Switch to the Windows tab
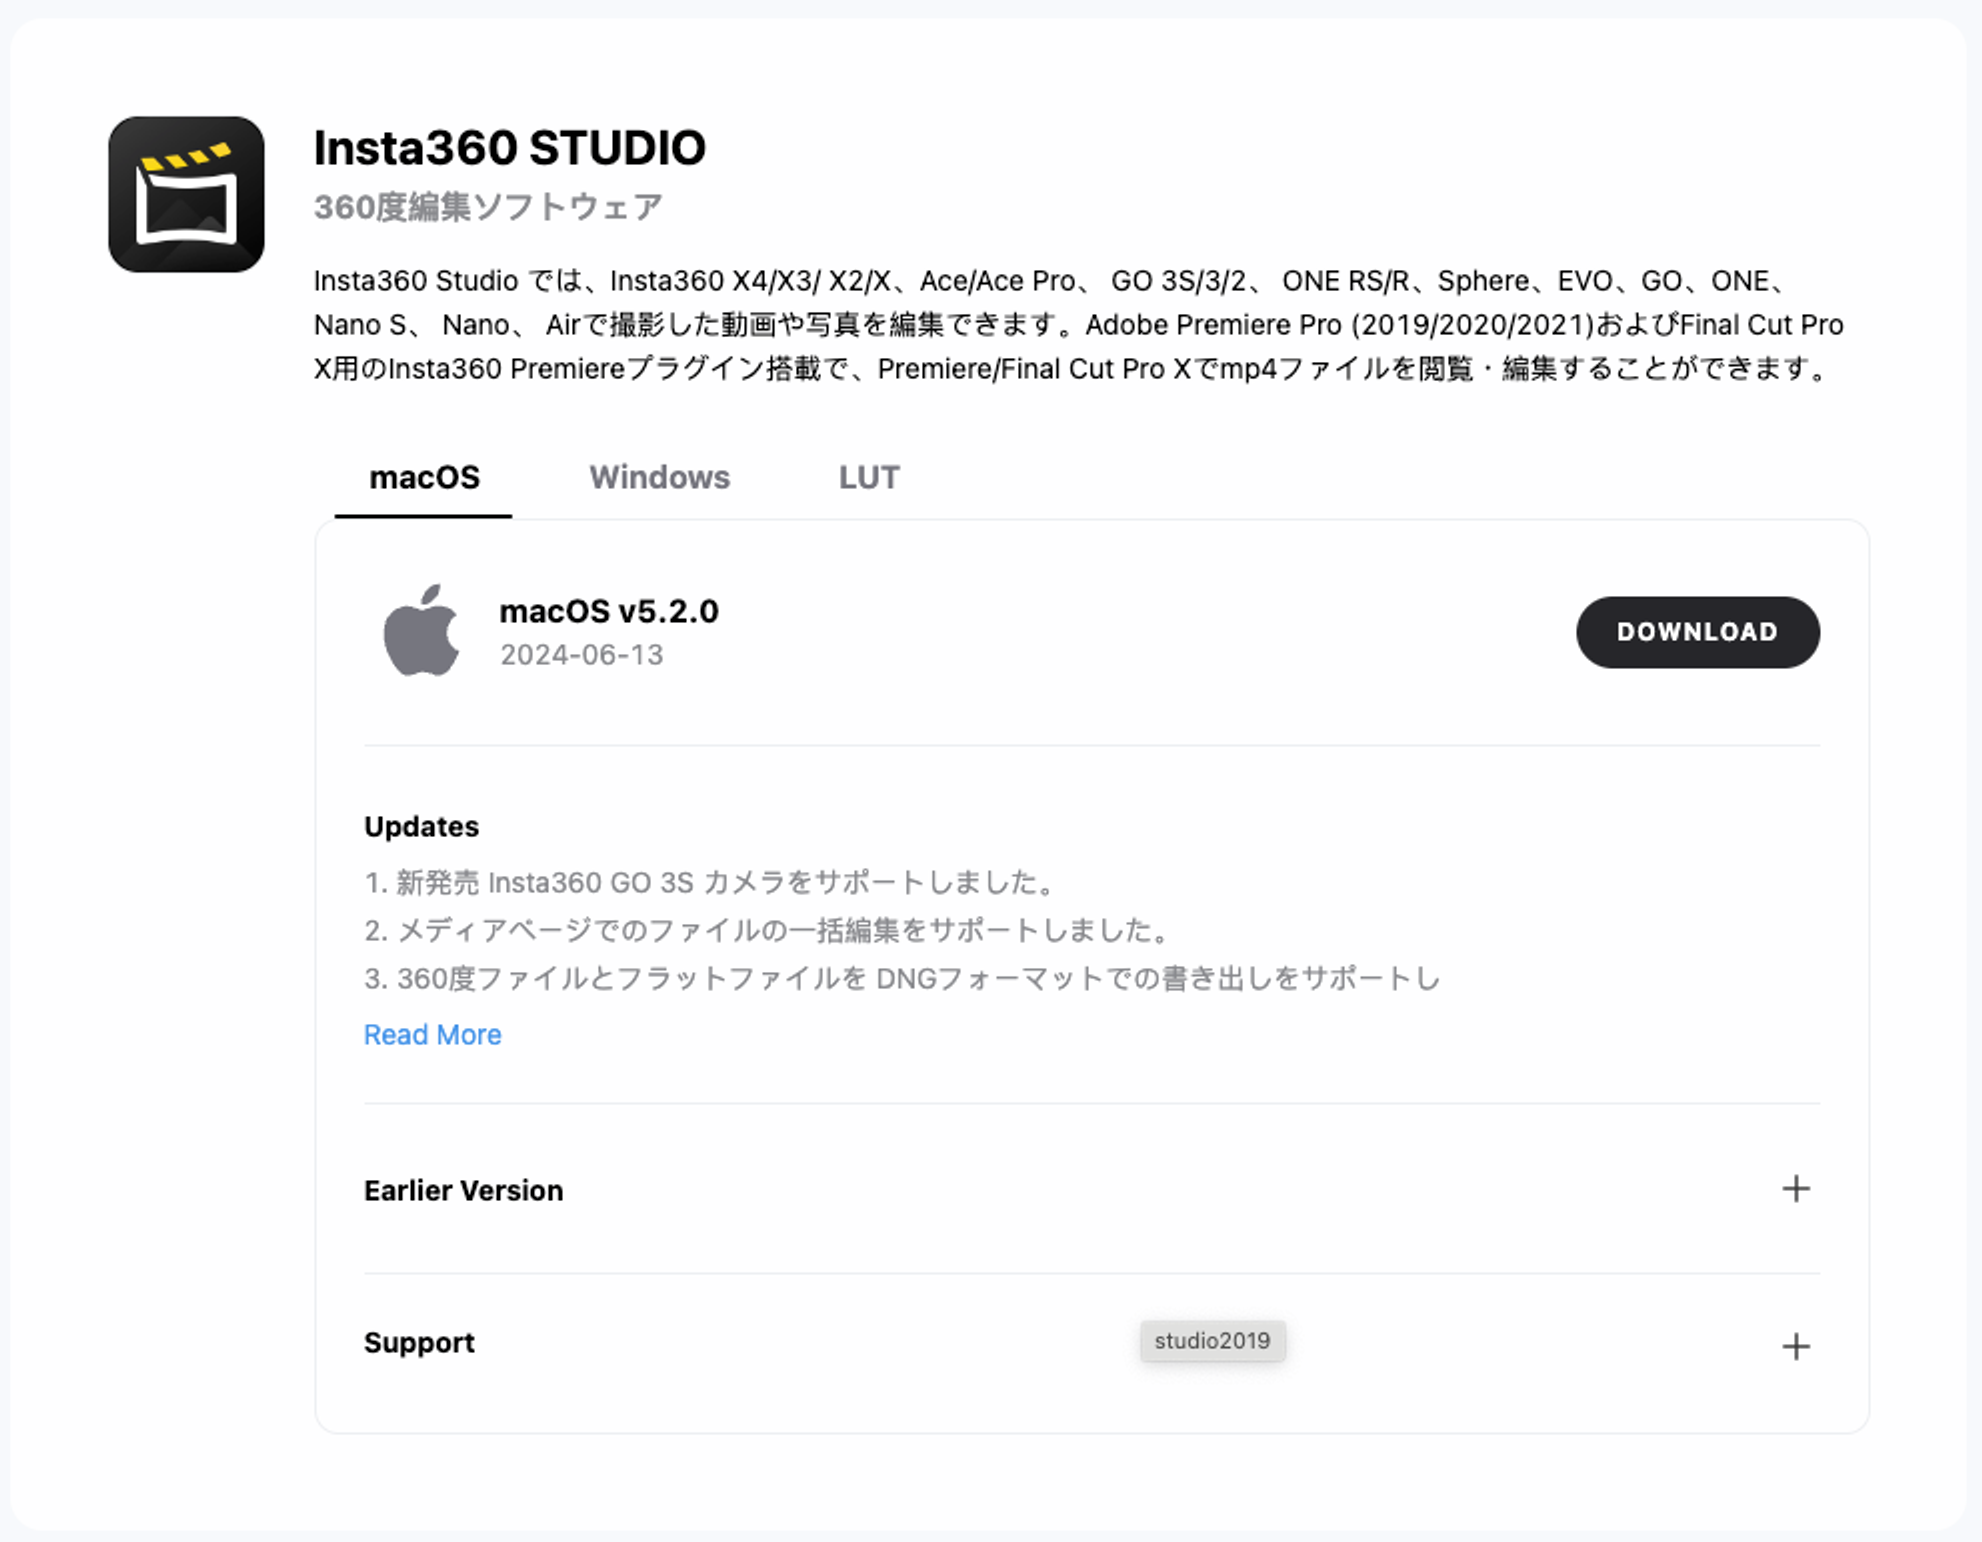 point(659,477)
